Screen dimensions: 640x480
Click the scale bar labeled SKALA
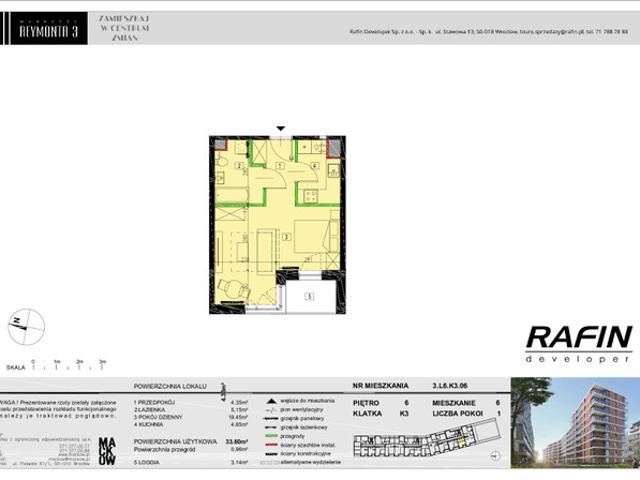point(57,365)
